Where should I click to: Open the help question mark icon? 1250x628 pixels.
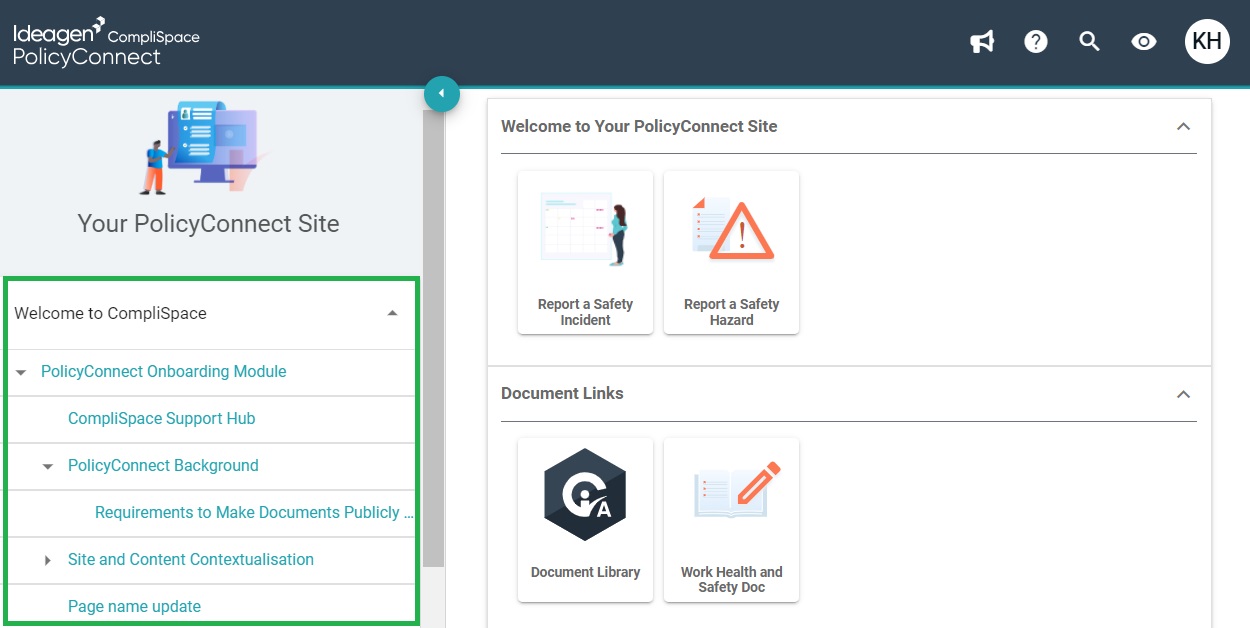point(1036,41)
